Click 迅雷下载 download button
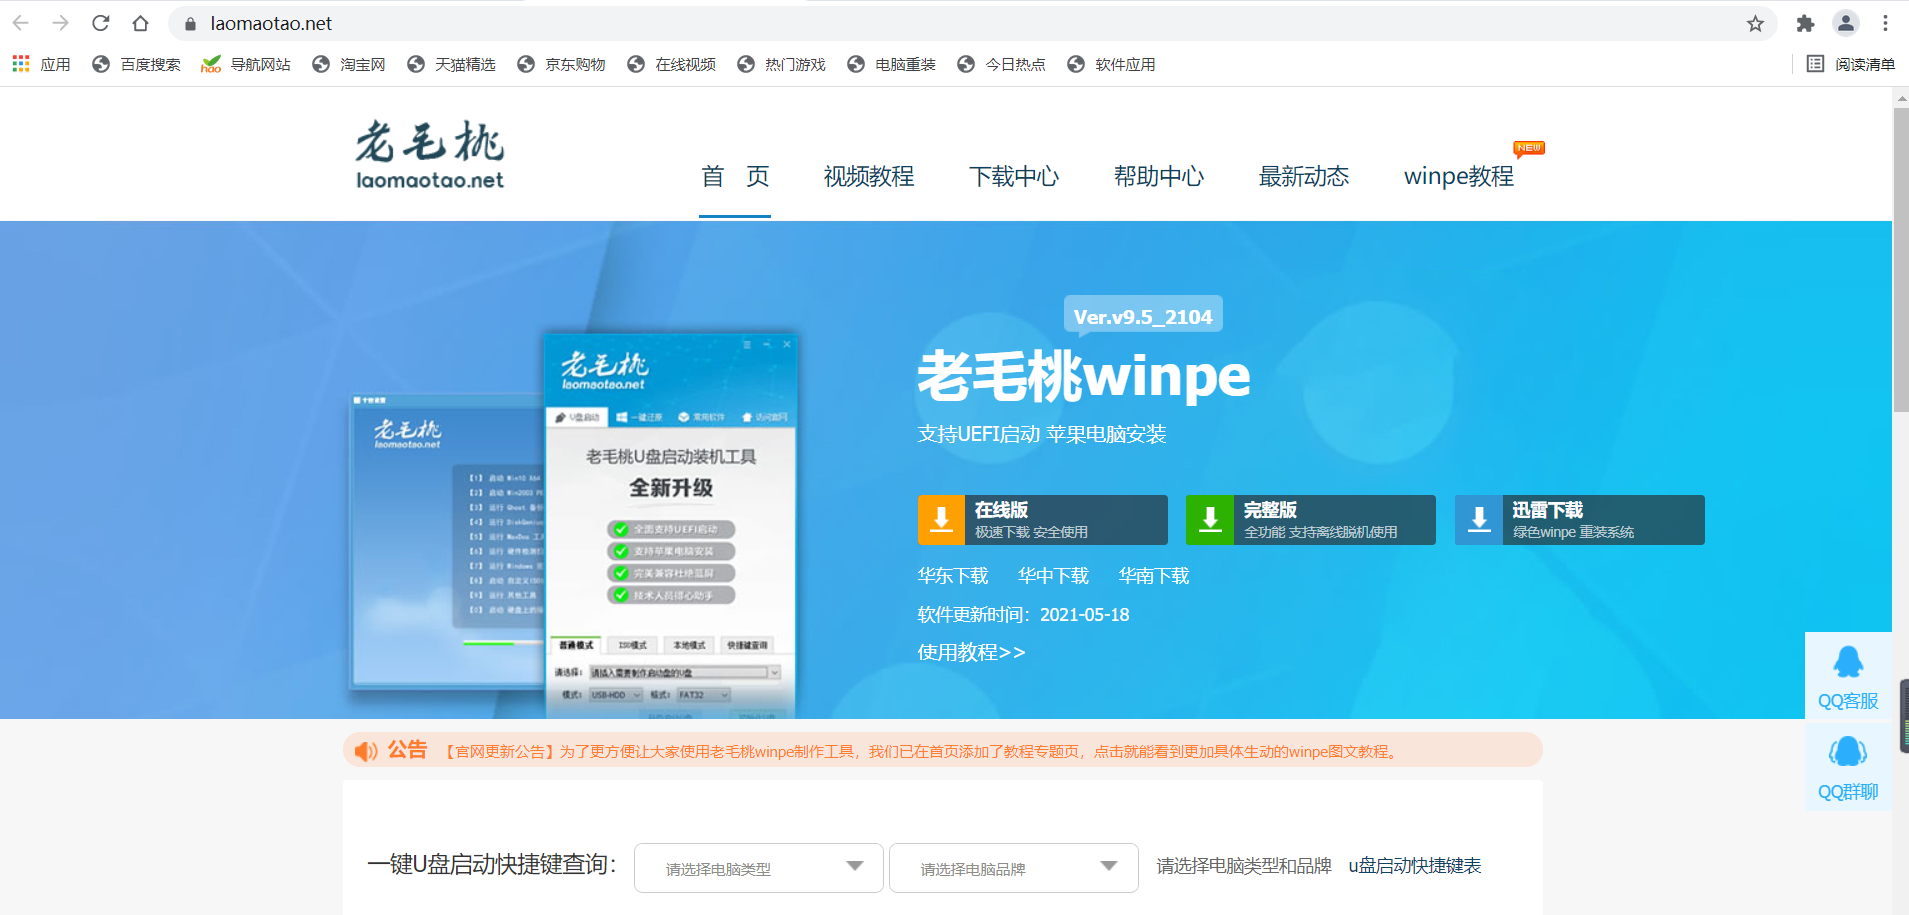The width and height of the screenshot is (1909, 915). click(x=1580, y=520)
